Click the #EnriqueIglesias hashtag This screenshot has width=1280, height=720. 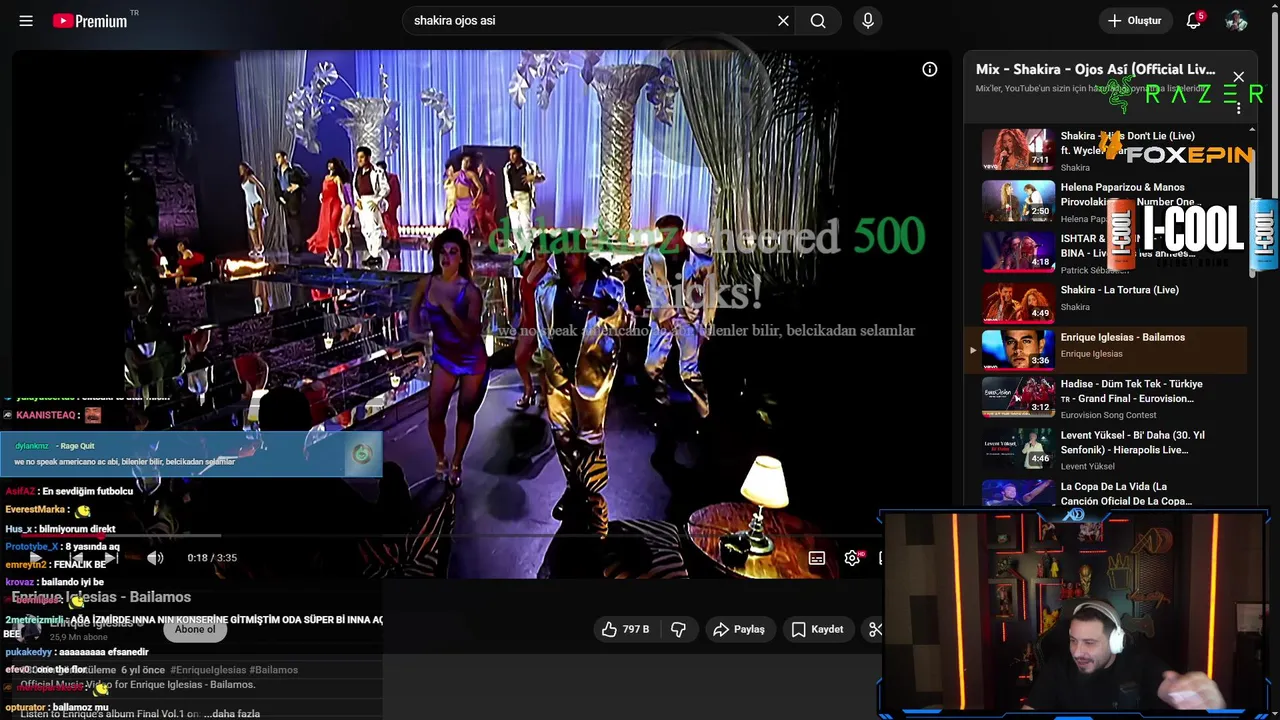click(x=207, y=670)
